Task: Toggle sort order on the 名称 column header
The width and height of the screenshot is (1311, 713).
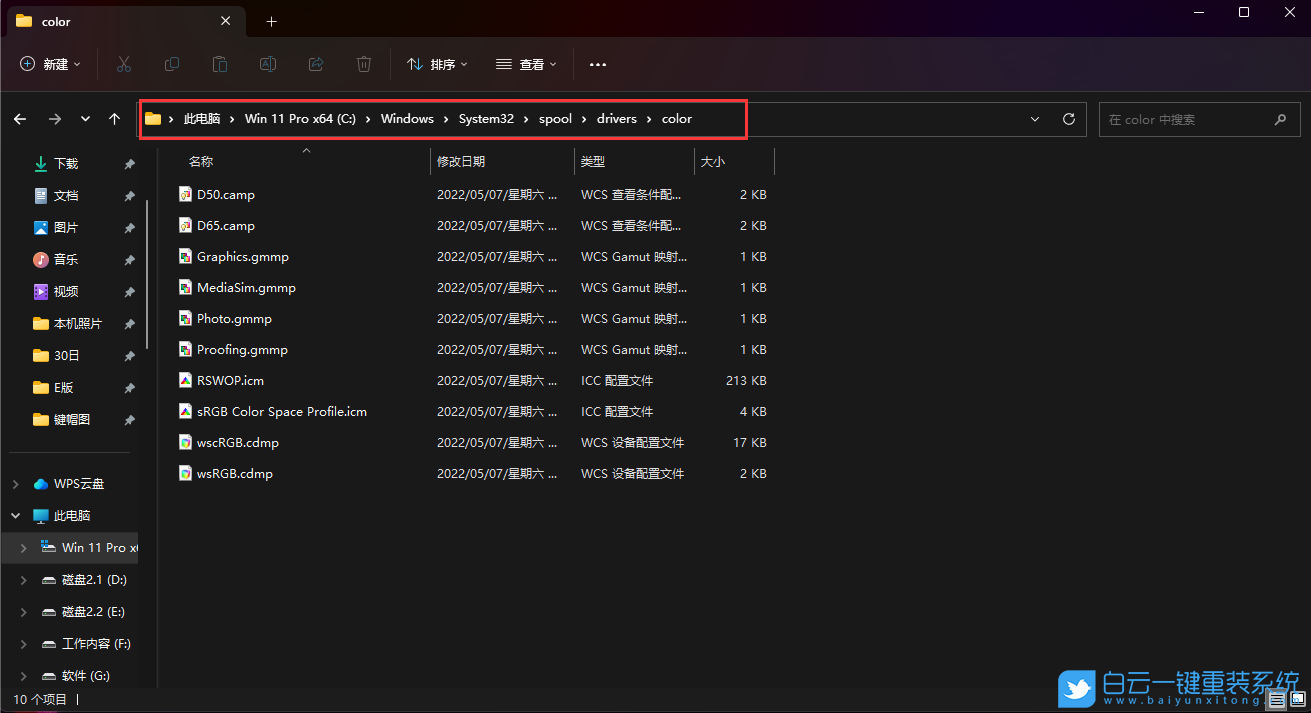Action: tap(200, 161)
